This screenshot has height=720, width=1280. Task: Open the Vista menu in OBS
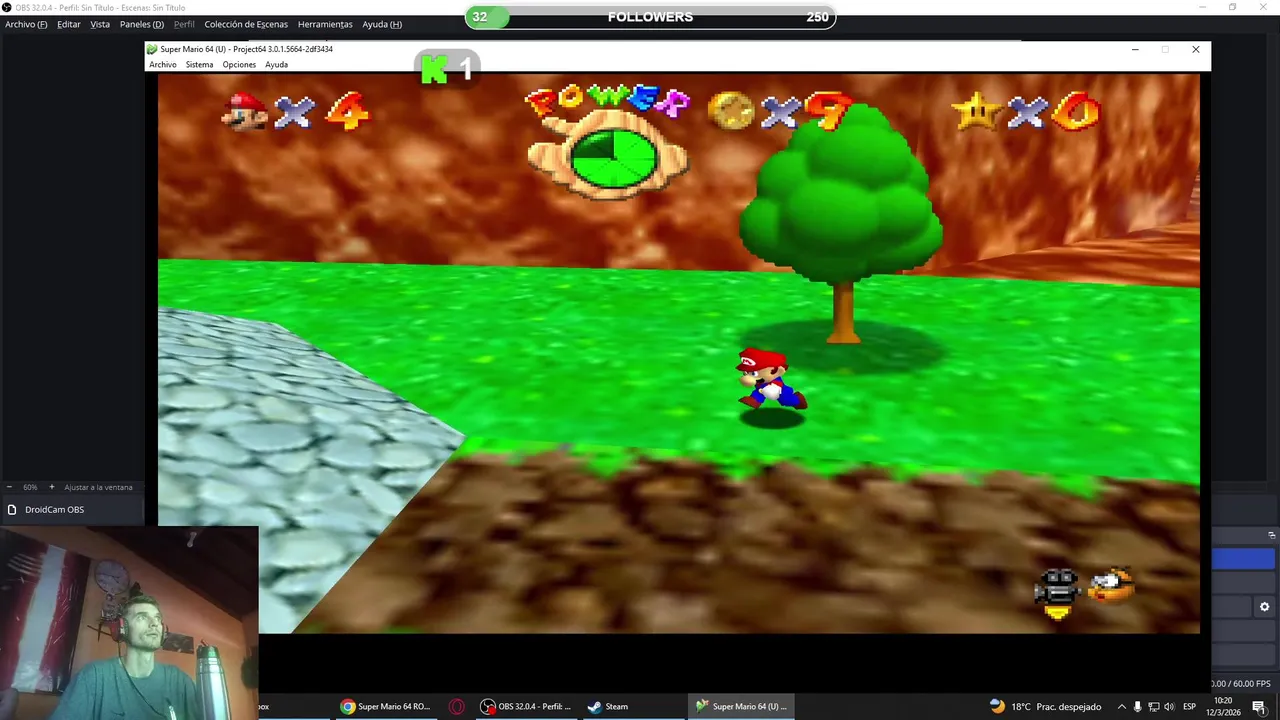(x=100, y=24)
